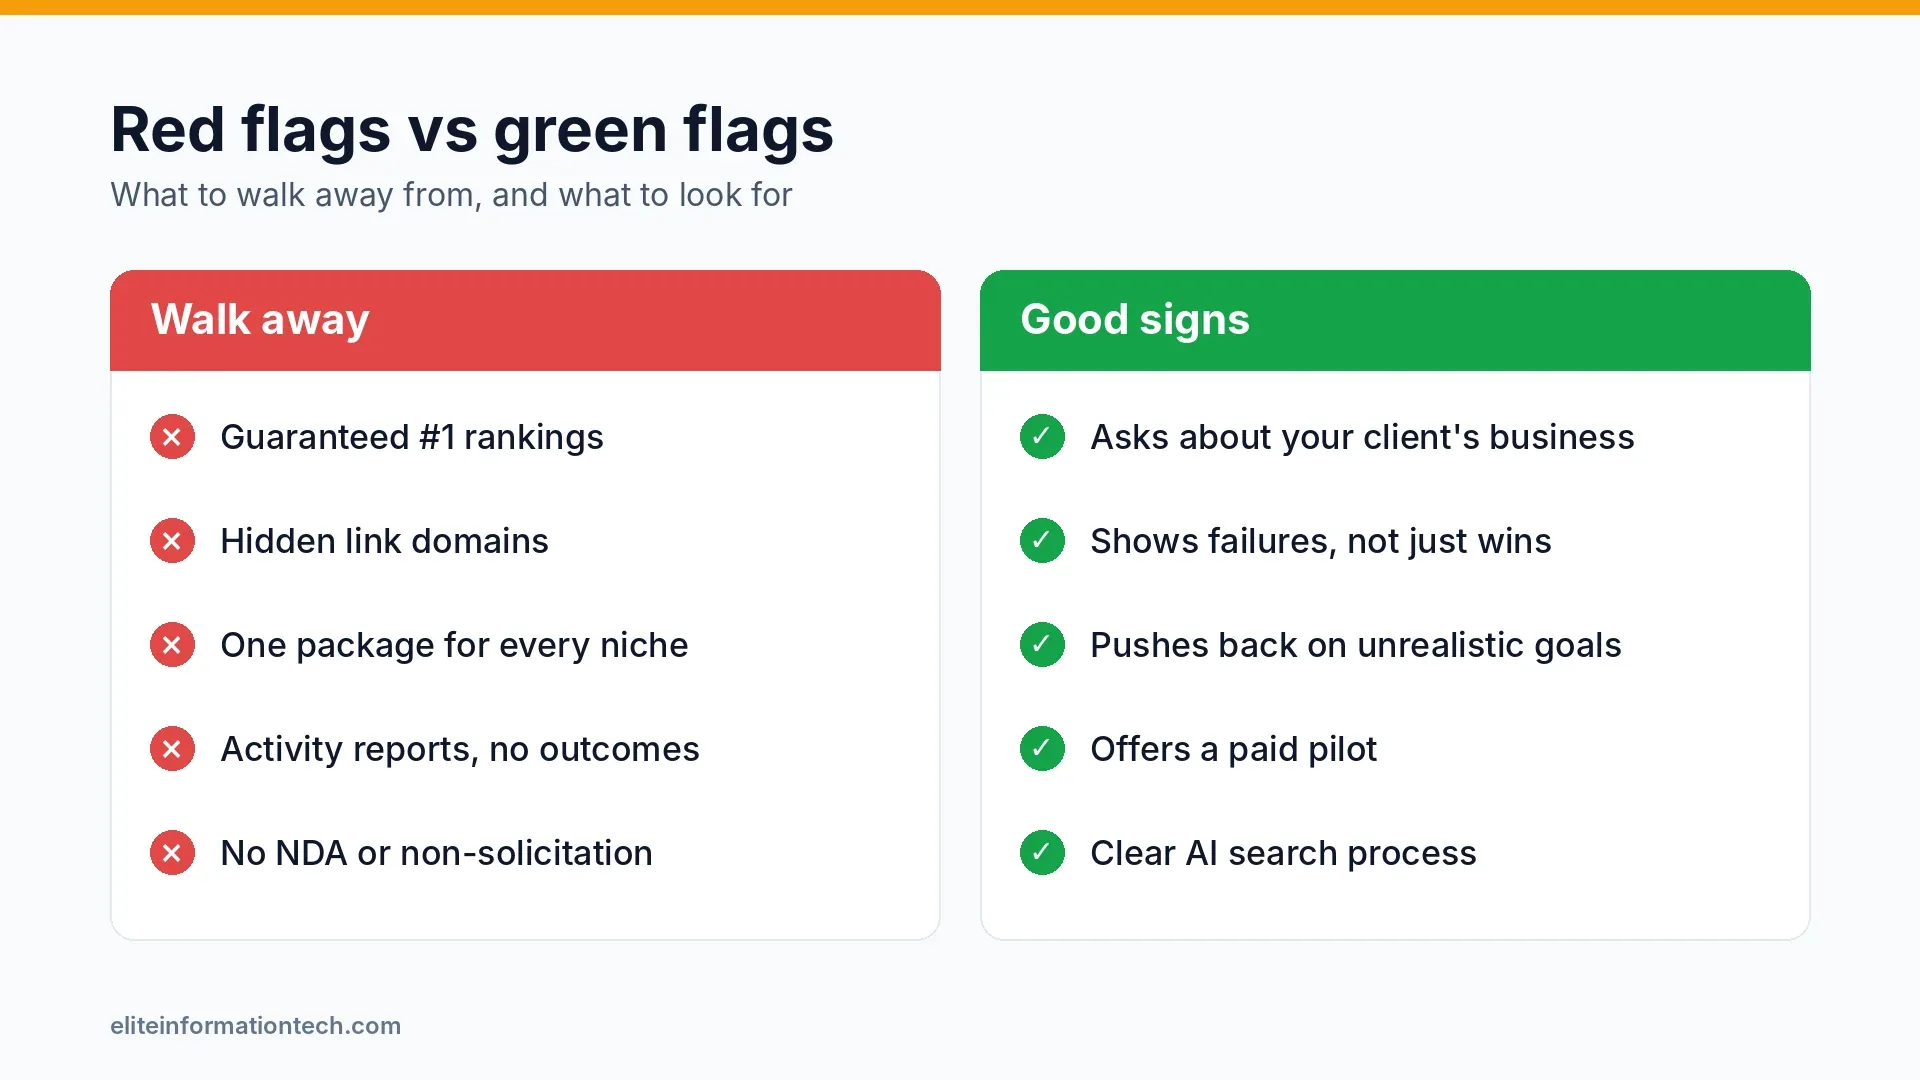Click the red X next to One package for every niche
The height and width of the screenshot is (1080, 1920).
click(172, 645)
